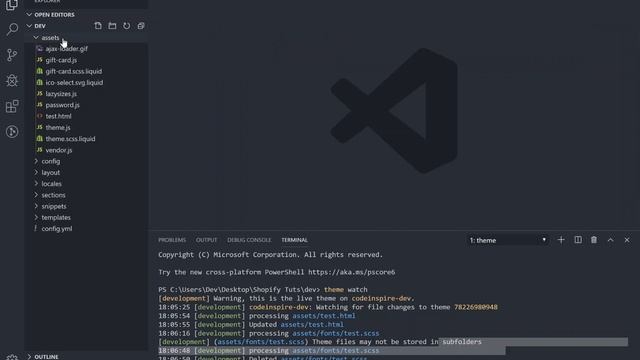Open theme.js file

tap(58, 127)
